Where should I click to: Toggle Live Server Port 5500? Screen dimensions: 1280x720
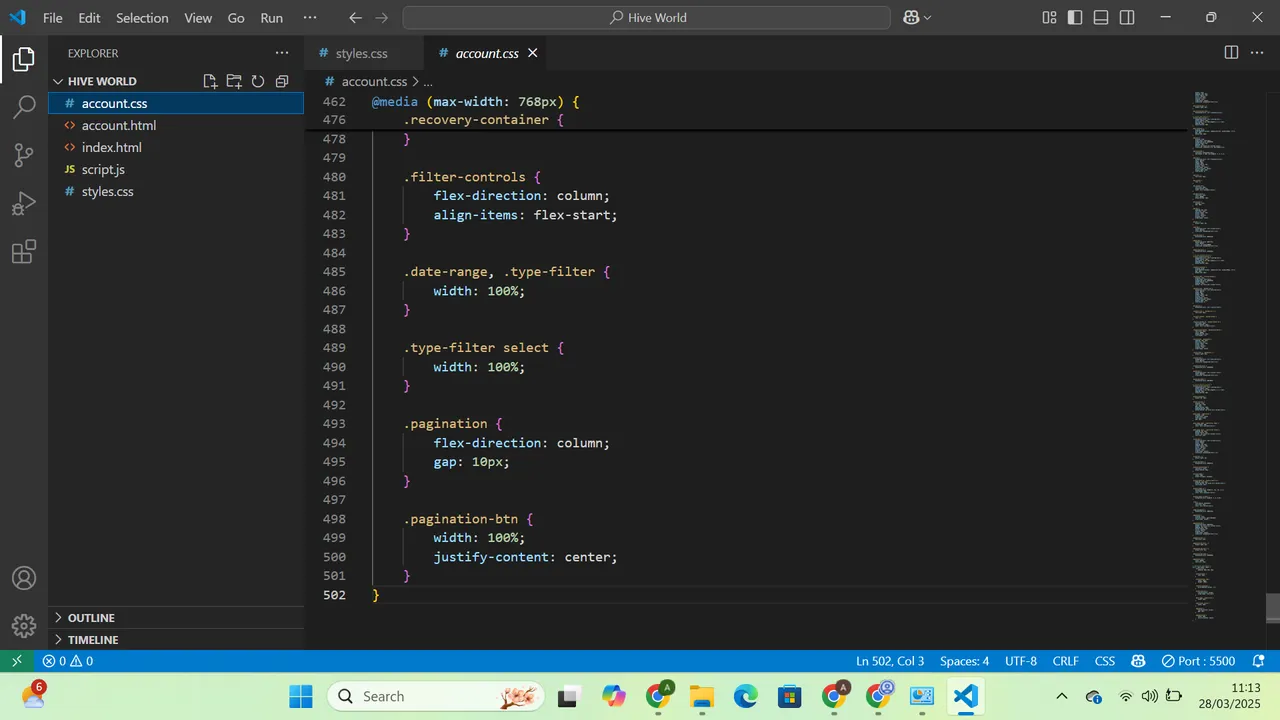(1198, 661)
